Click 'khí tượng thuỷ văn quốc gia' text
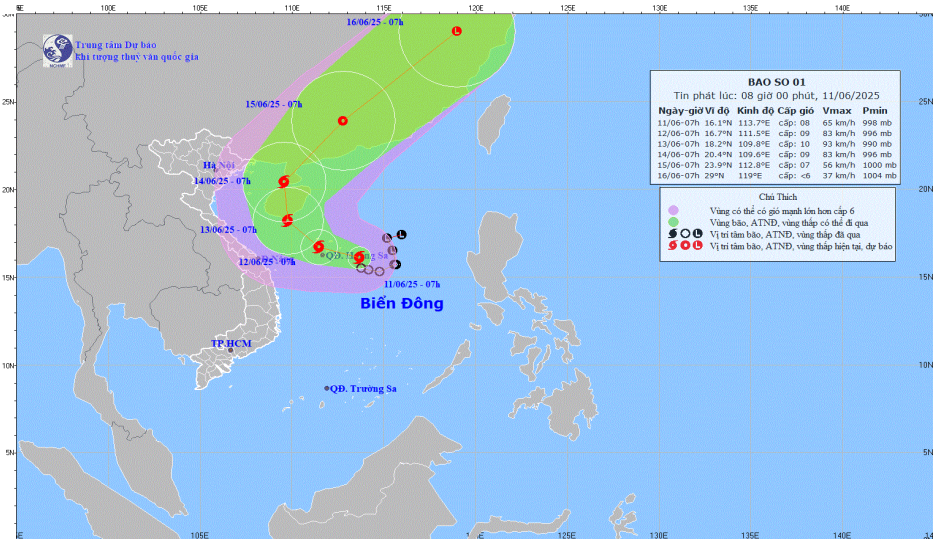Viewport: 947px width, 549px height. click(x=136, y=57)
